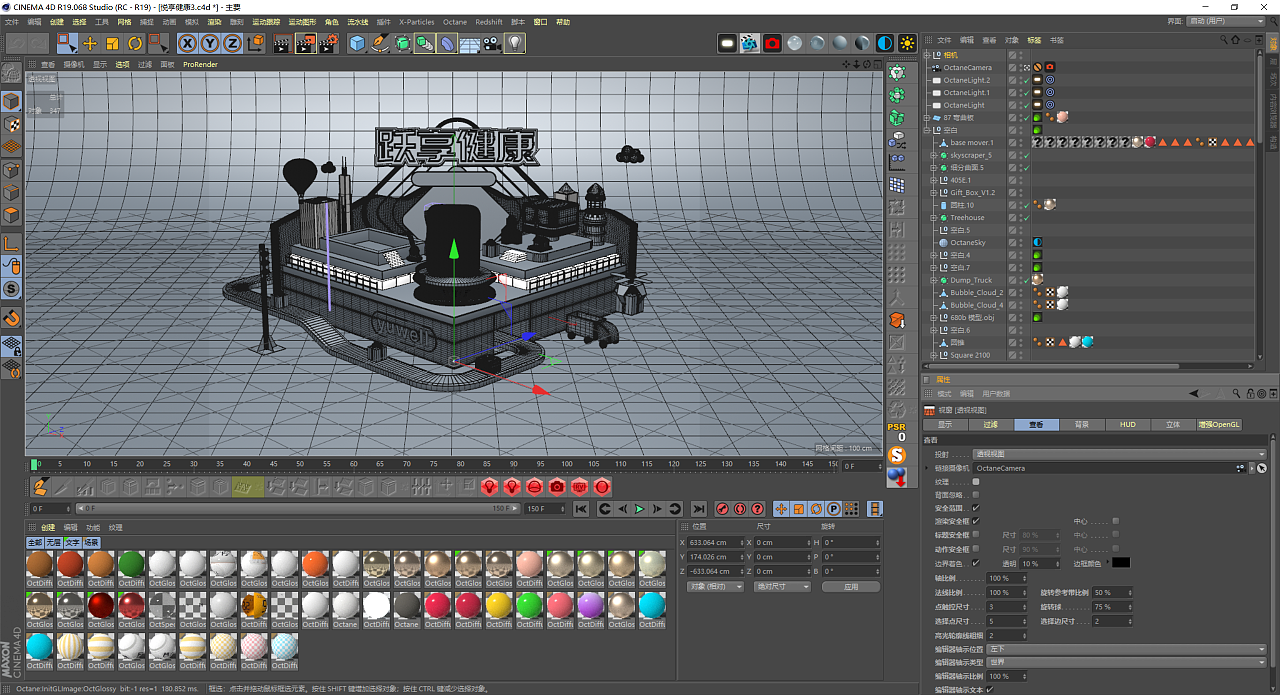The width and height of the screenshot is (1280, 695).
Task: Expand the 87 弯曲板 object
Action: [x=927, y=117]
